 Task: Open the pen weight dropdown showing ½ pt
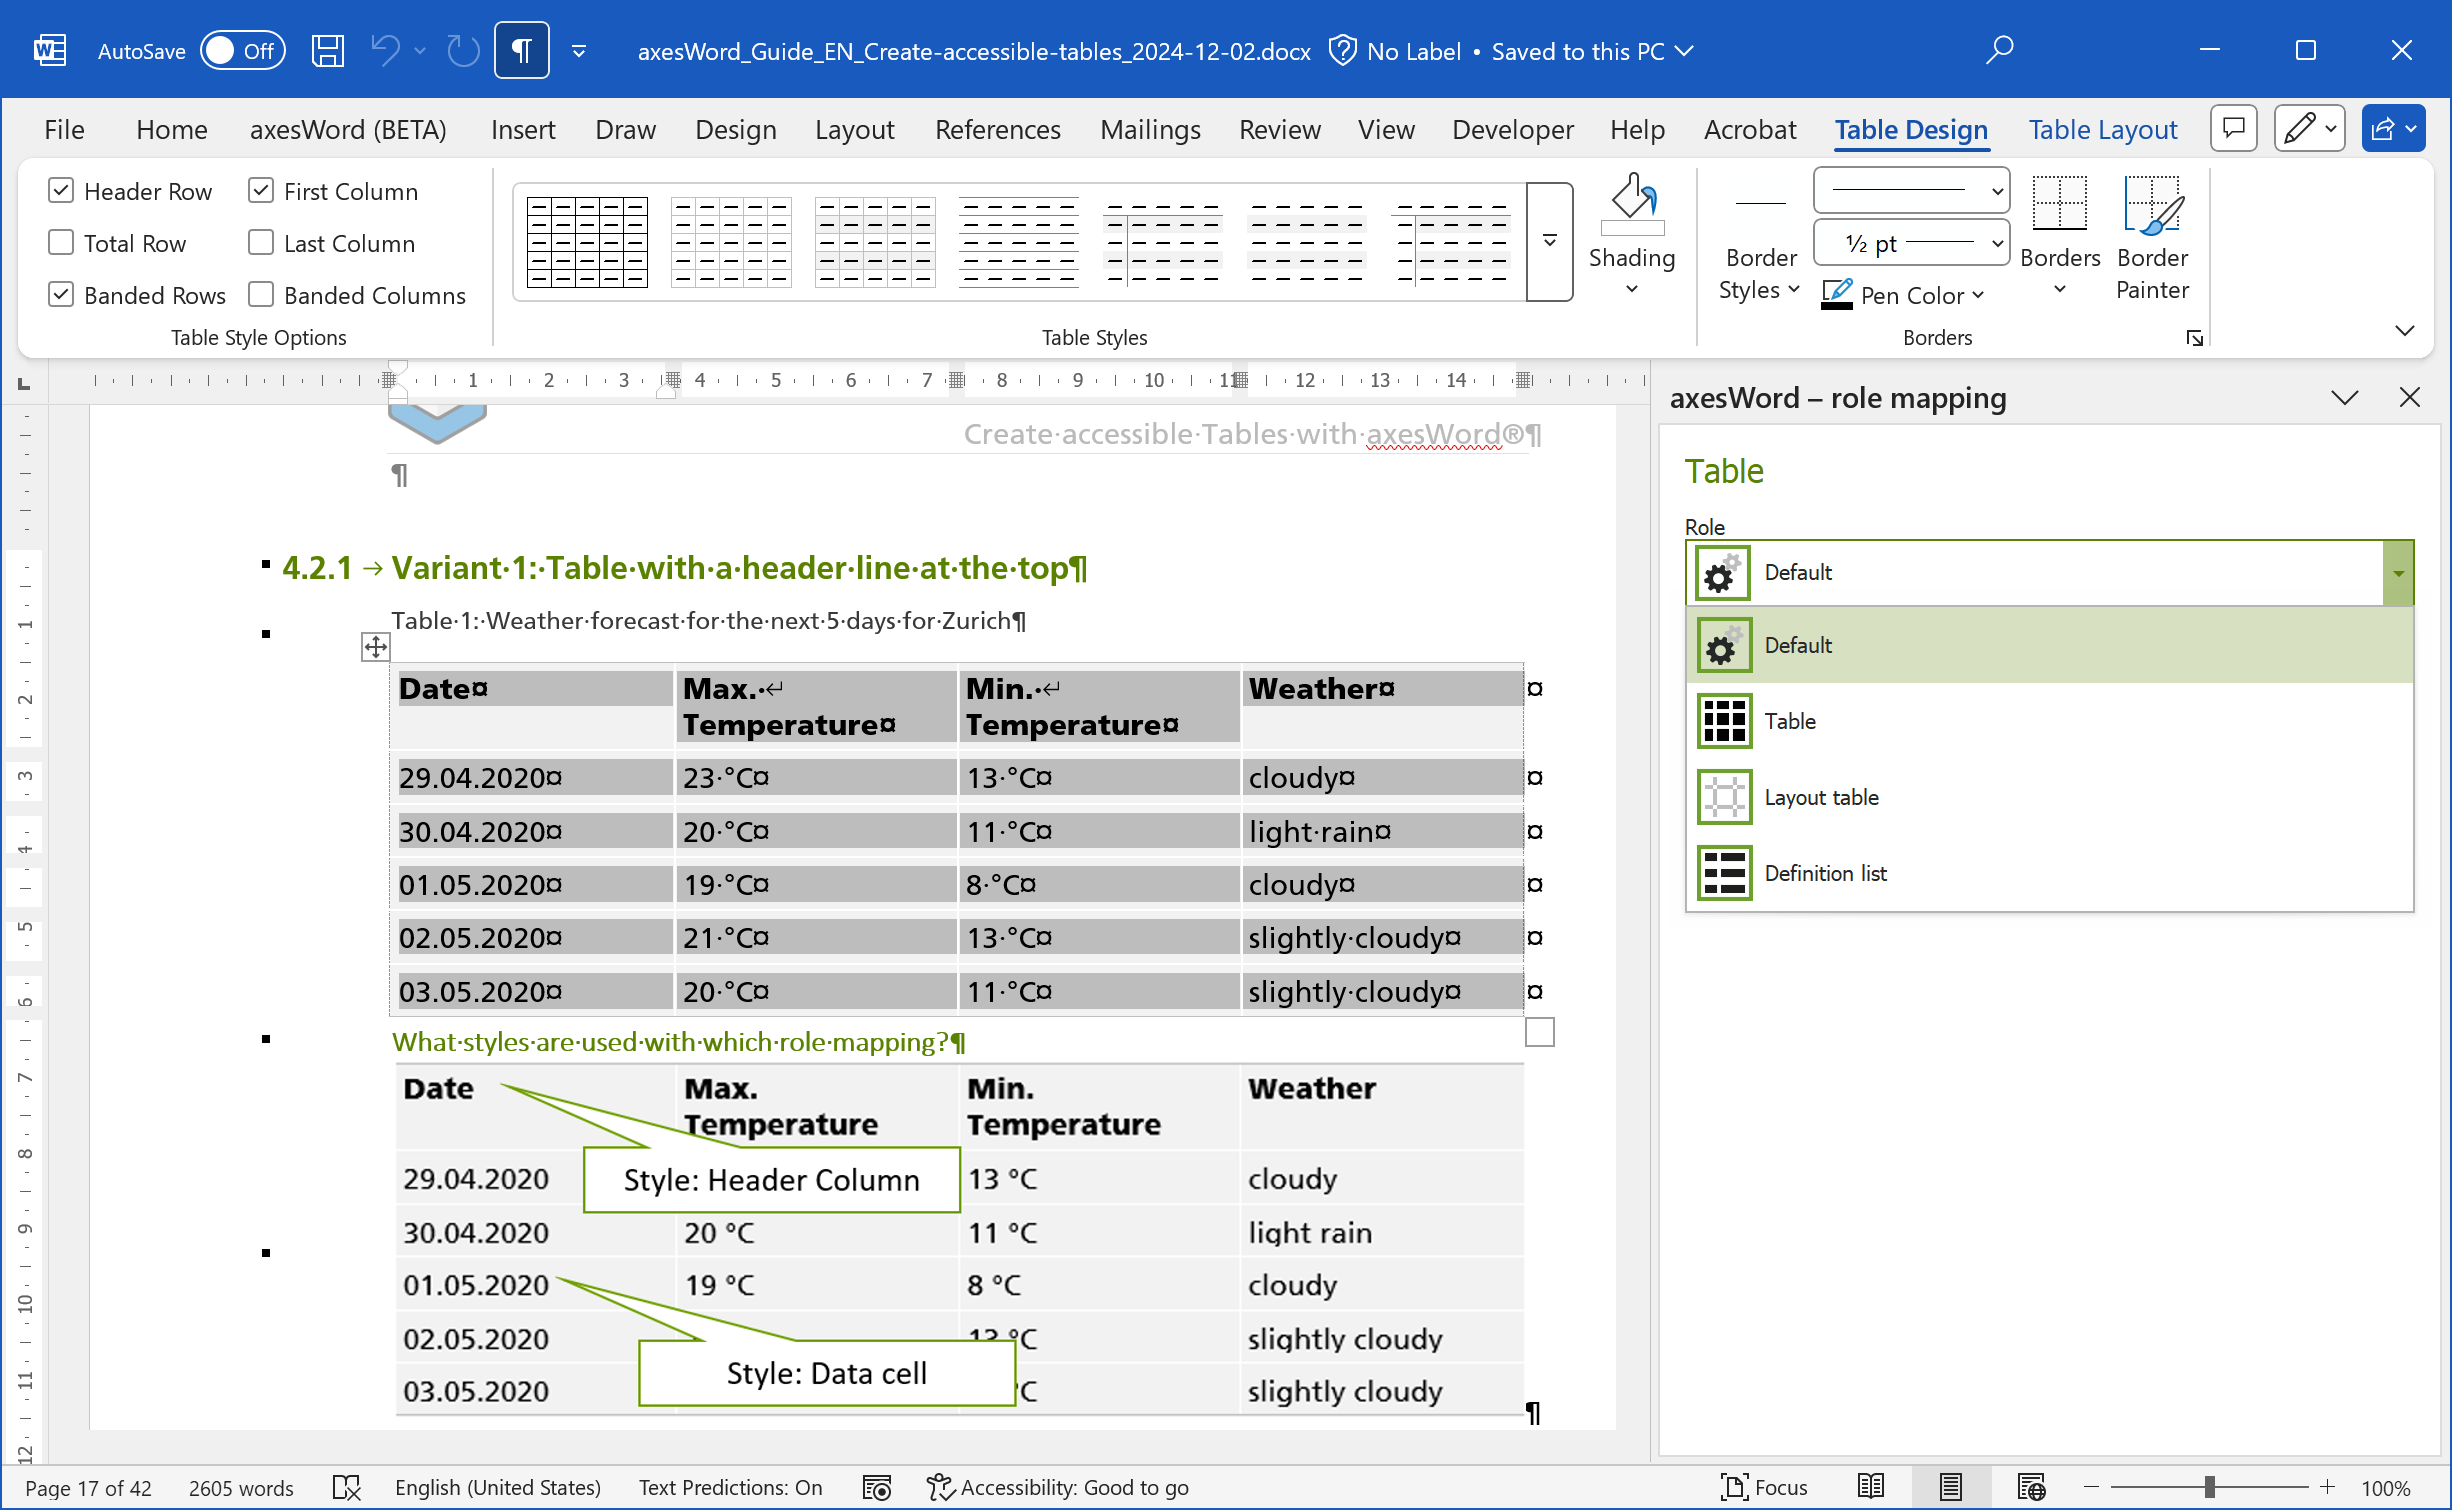pyautogui.click(x=1992, y=242)
